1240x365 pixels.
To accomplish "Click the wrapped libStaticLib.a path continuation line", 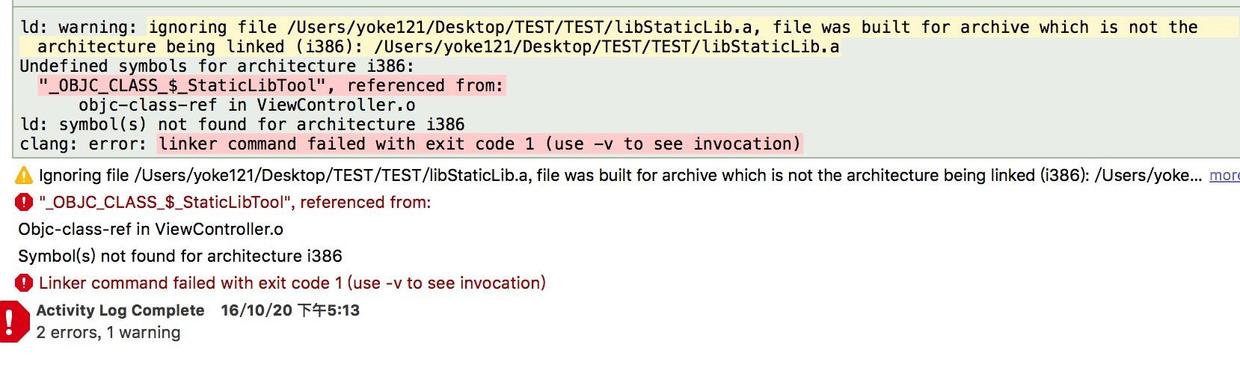I will tap(438, 47).
